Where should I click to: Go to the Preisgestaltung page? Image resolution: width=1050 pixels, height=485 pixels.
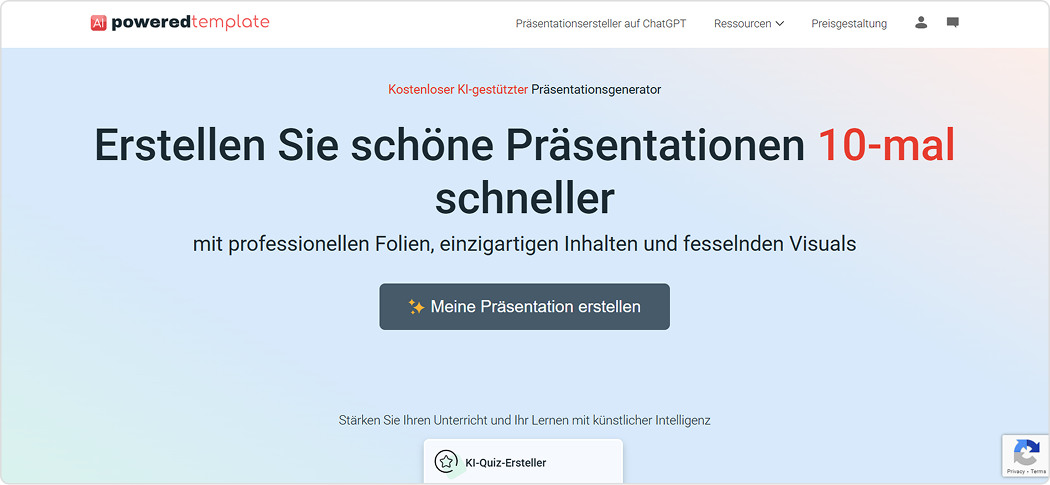(848, 23)
